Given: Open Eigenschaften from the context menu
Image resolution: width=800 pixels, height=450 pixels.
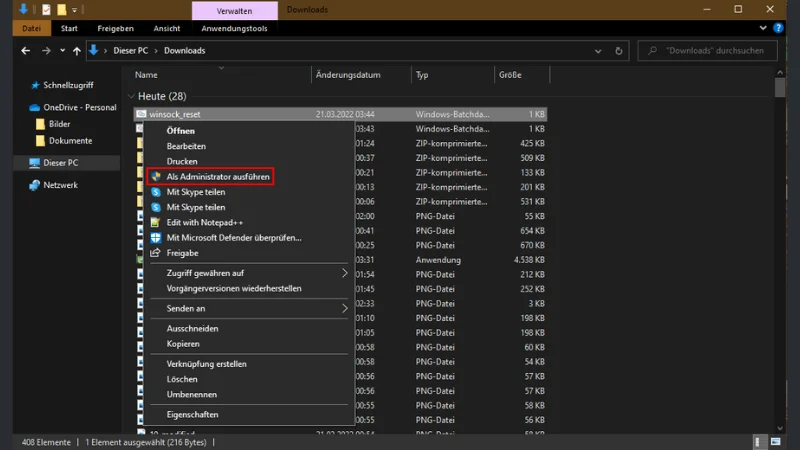Looking at the screenshot, I should tap(192, 414).
